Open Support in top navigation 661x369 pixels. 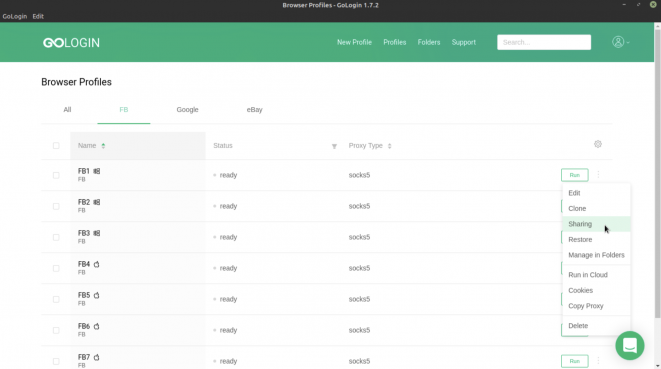(x=464, y=42)
